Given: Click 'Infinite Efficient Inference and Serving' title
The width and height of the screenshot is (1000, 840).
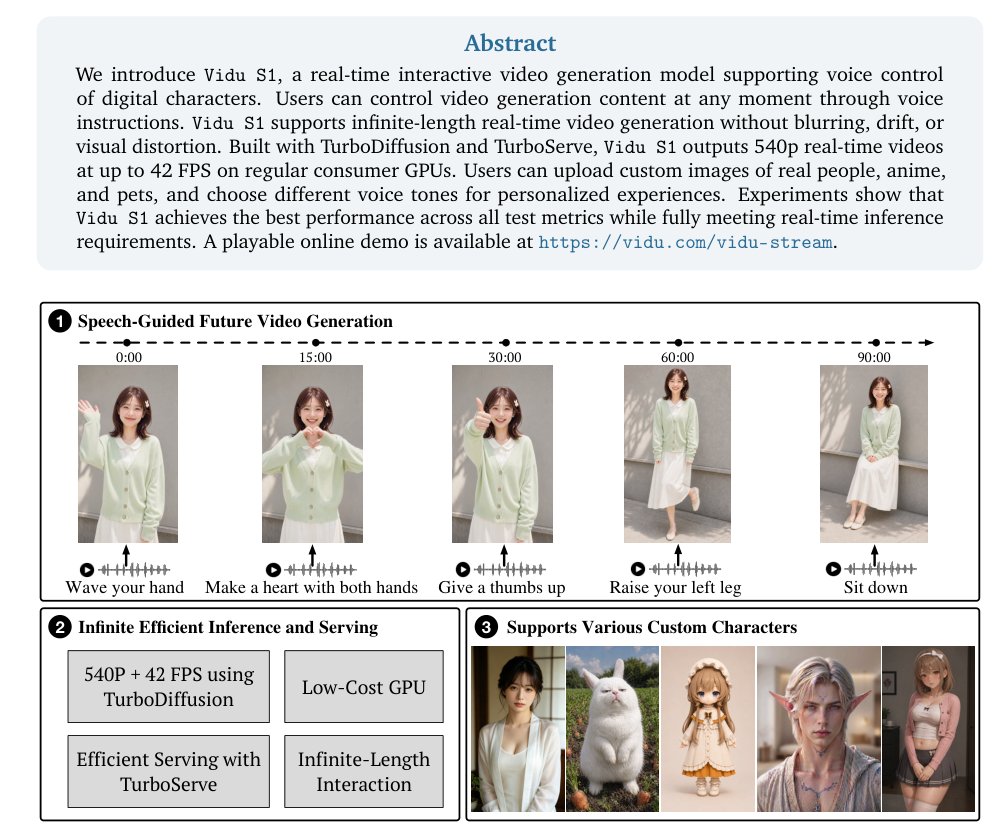Looking at the screenshot, I should [x=228, y=628].
